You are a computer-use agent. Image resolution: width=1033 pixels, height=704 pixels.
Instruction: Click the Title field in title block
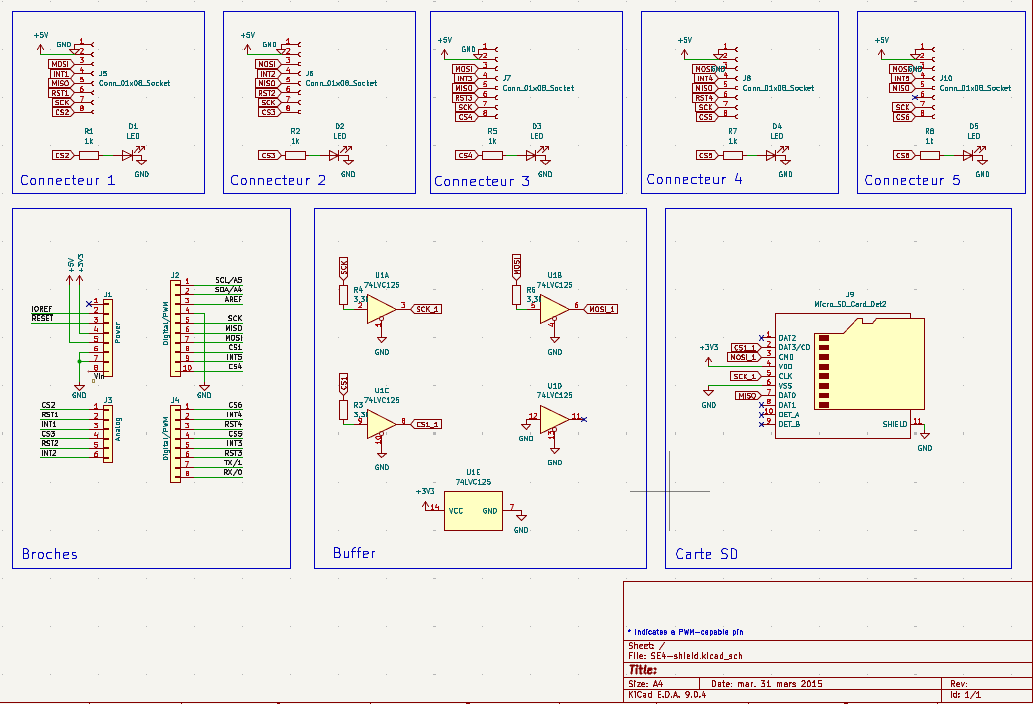pos(643,669)
